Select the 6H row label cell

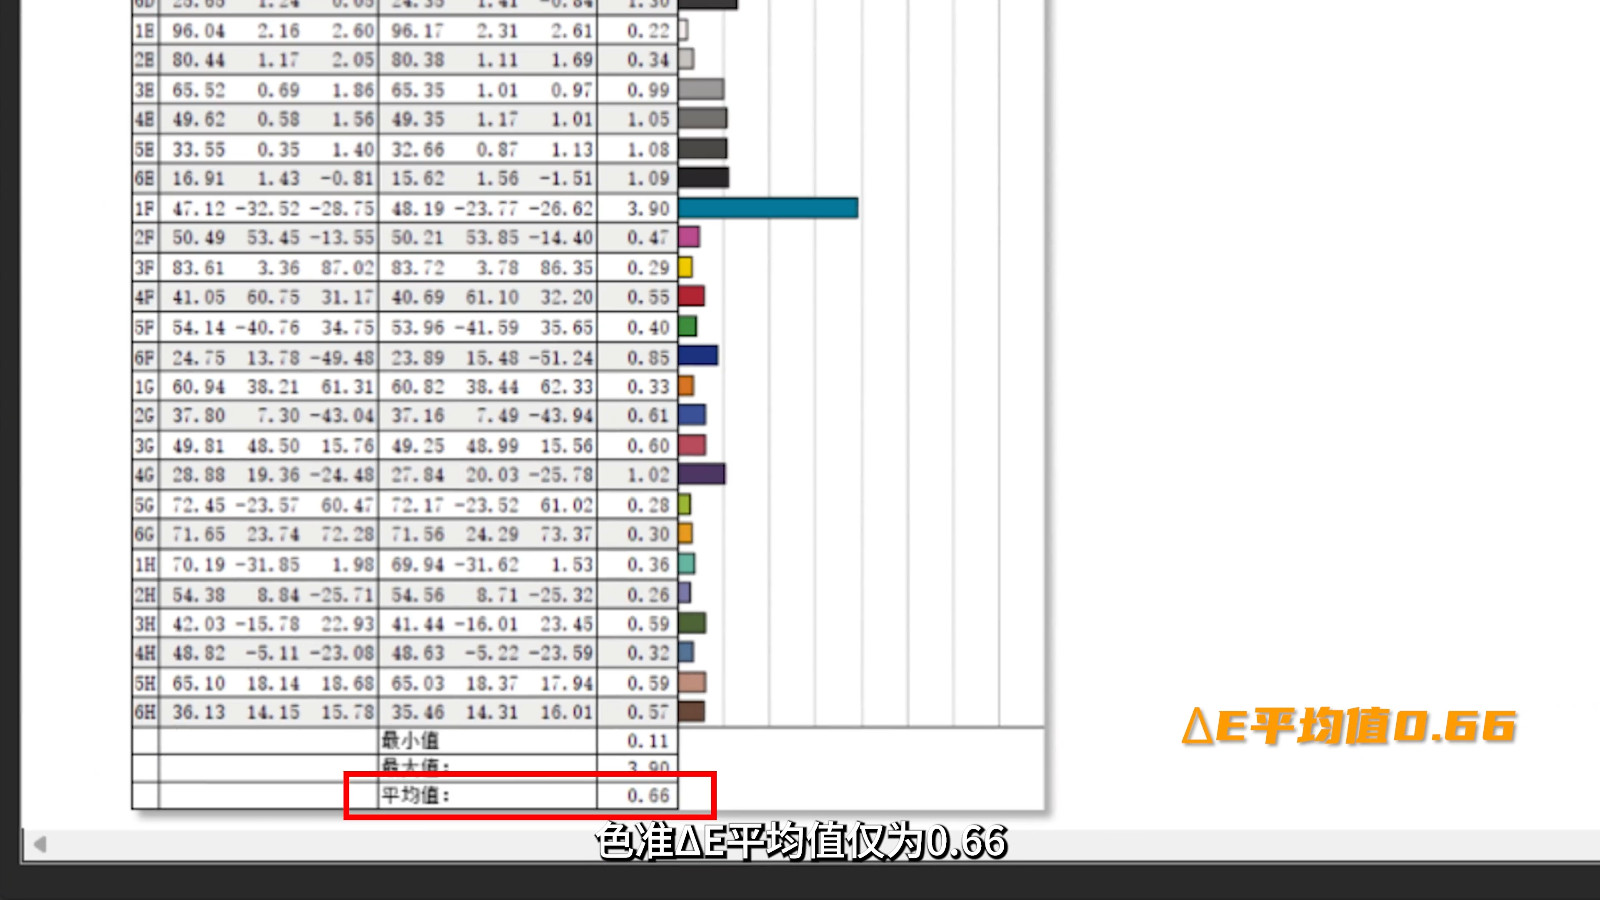(145, 712)
